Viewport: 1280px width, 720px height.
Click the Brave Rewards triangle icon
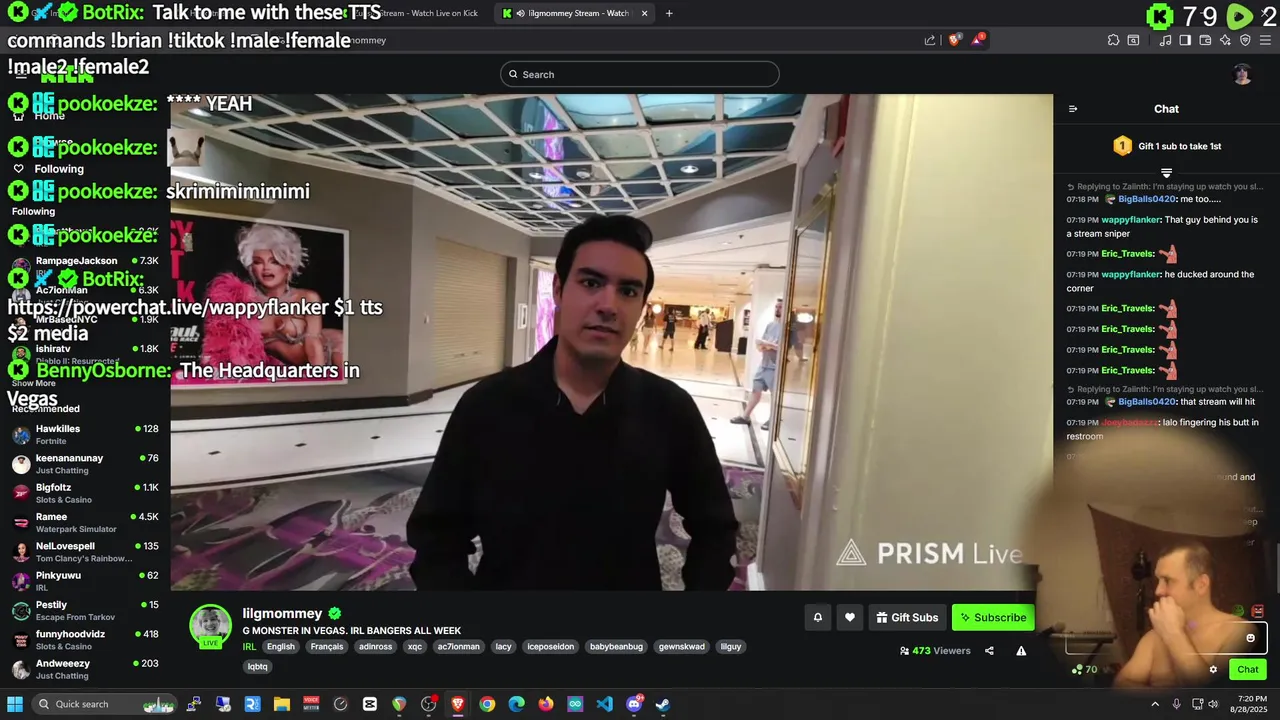point(978,40)
